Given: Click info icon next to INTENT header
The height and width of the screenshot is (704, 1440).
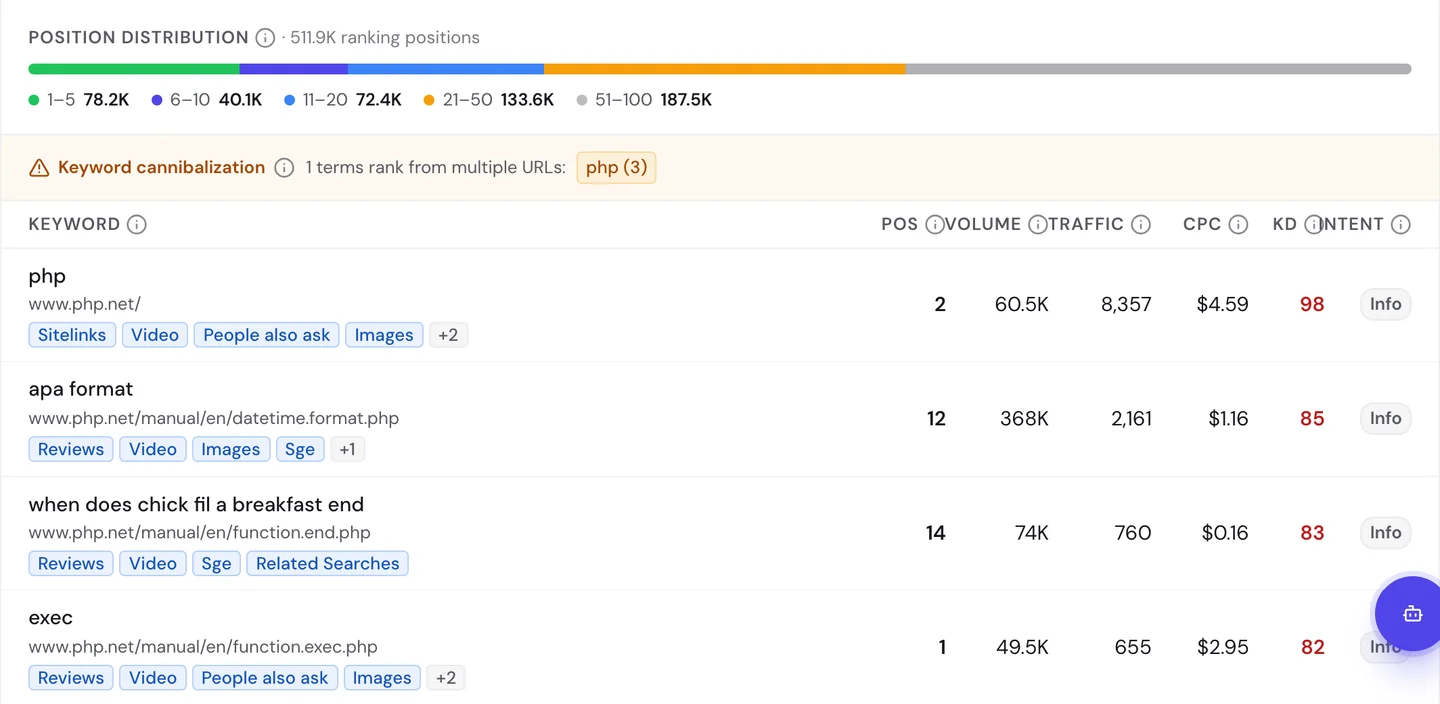Looking at the screenshot, I should [x=1401, y=225].
